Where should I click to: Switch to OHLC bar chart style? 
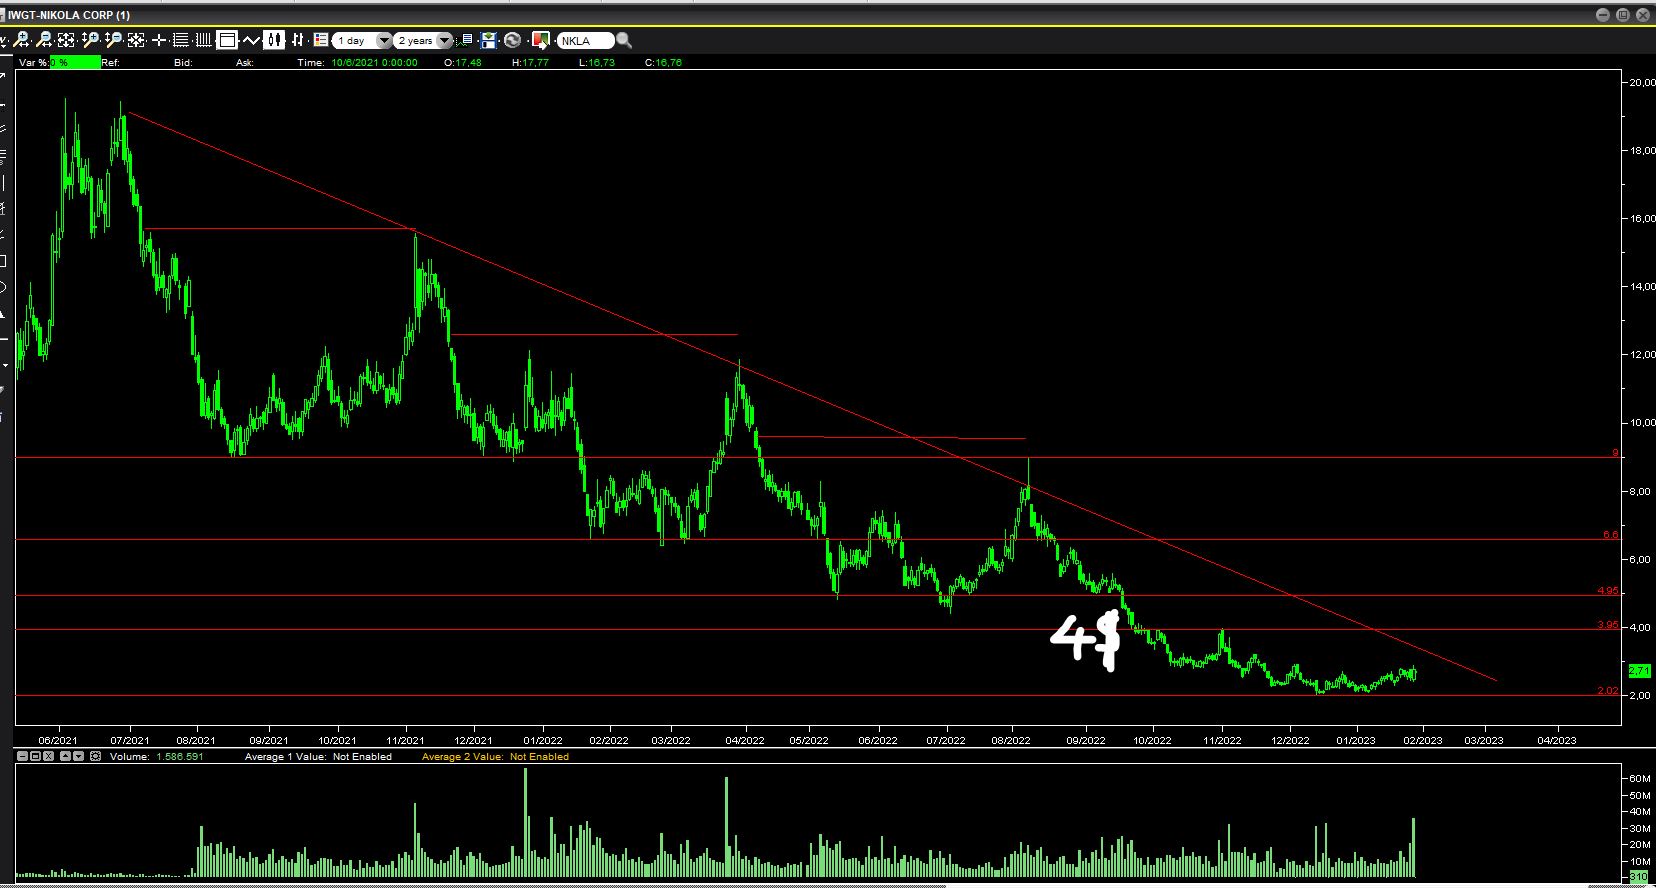tap(297, 40)
